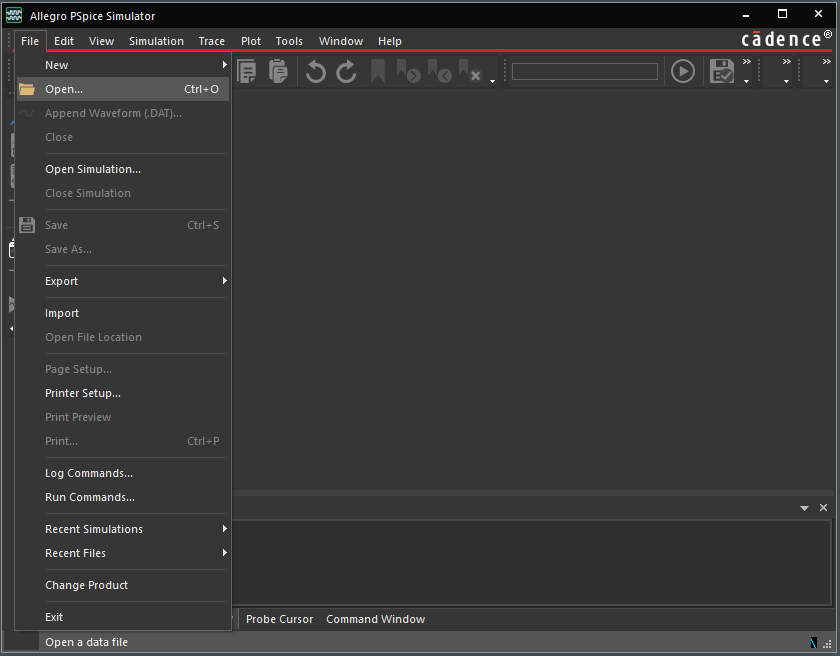This screenshot has width=840, height=656.
Task: Jump to the previous bookmark icon
Action: coord(438,71)
